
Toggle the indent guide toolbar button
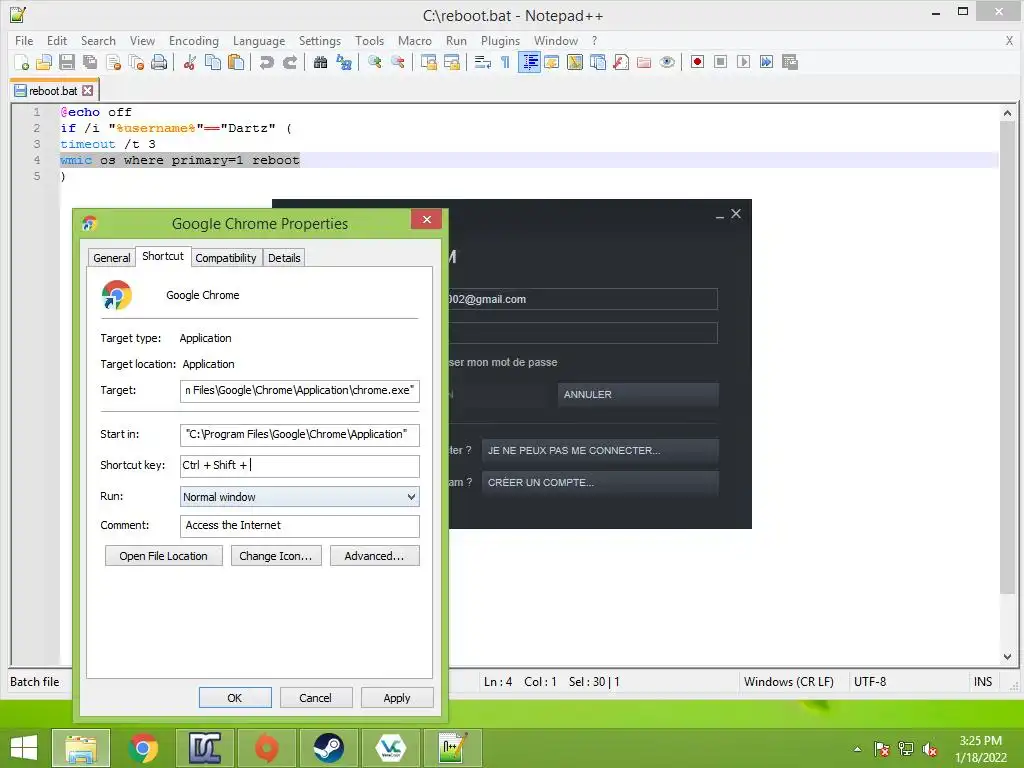[x=530, y=62]
